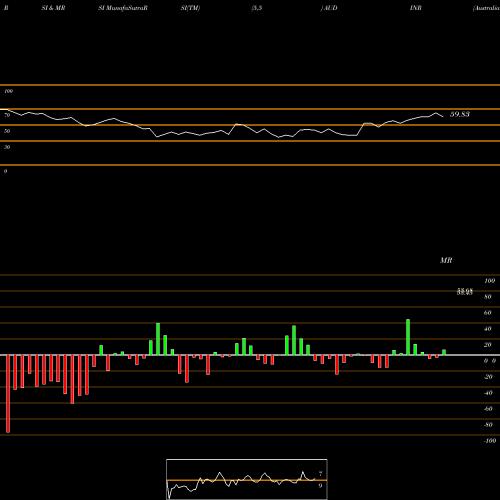Click the overlapping 58.98 value in MR panel
500x500 pixels.
tap(465, 292)
